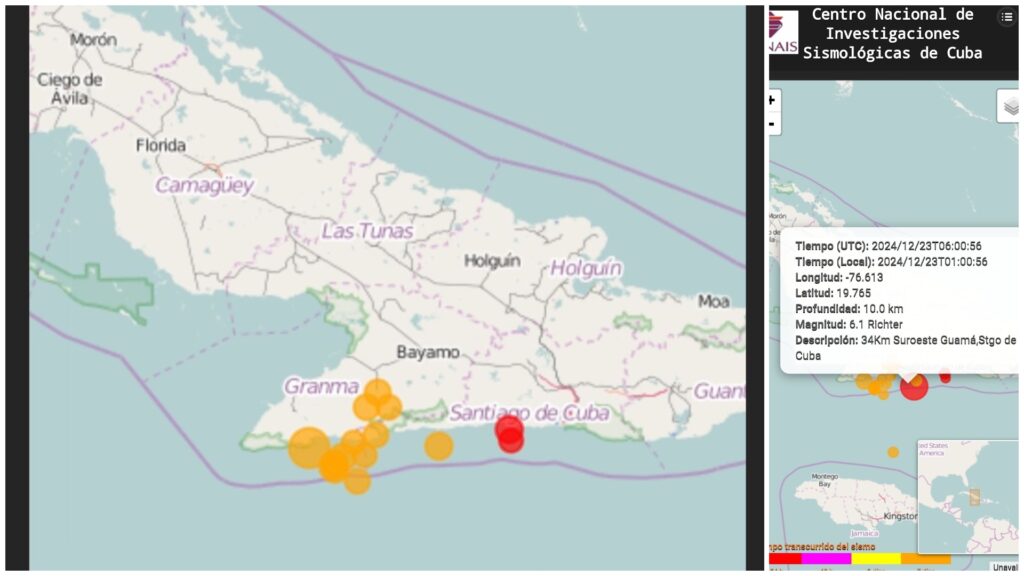The height and width of the screenshot is (576, 1024).
Task: Zoom out using the minus button
Action: 771,122
